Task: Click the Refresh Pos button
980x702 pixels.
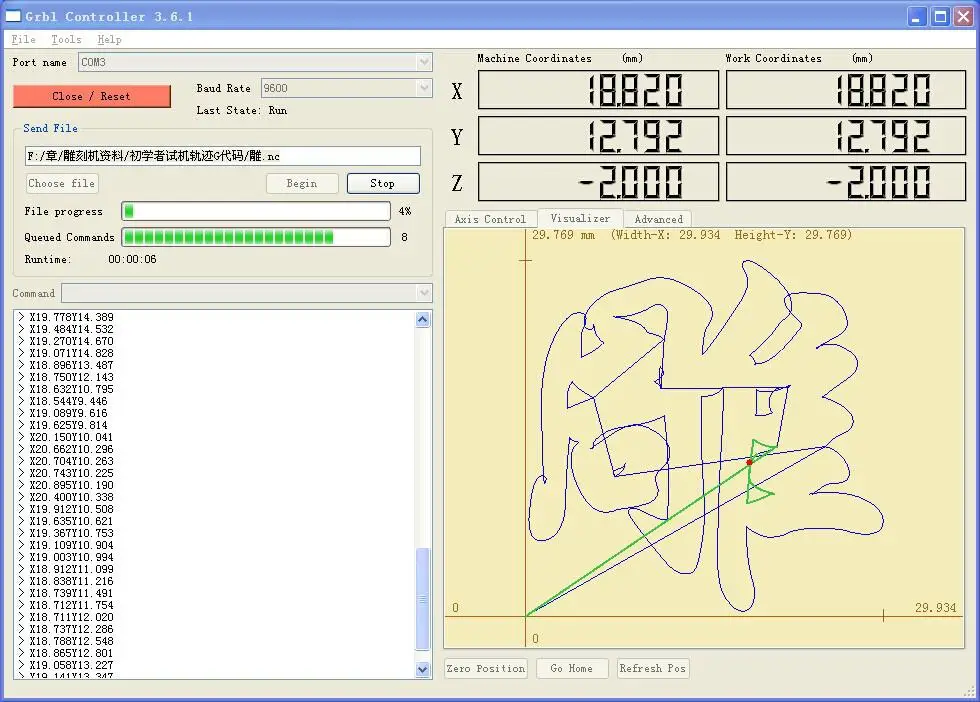Action: (x=652, y=668)
